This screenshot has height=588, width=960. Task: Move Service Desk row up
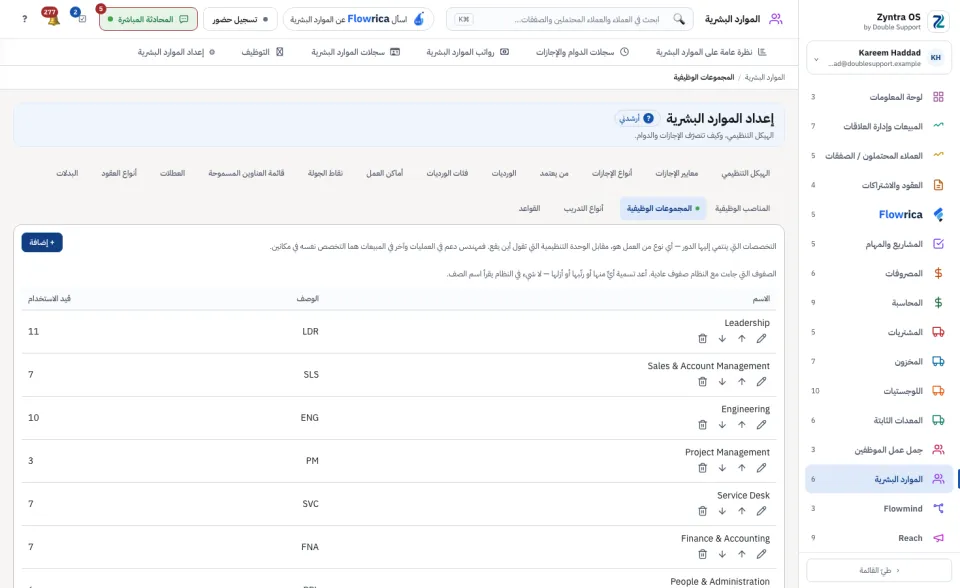point(741,511)
